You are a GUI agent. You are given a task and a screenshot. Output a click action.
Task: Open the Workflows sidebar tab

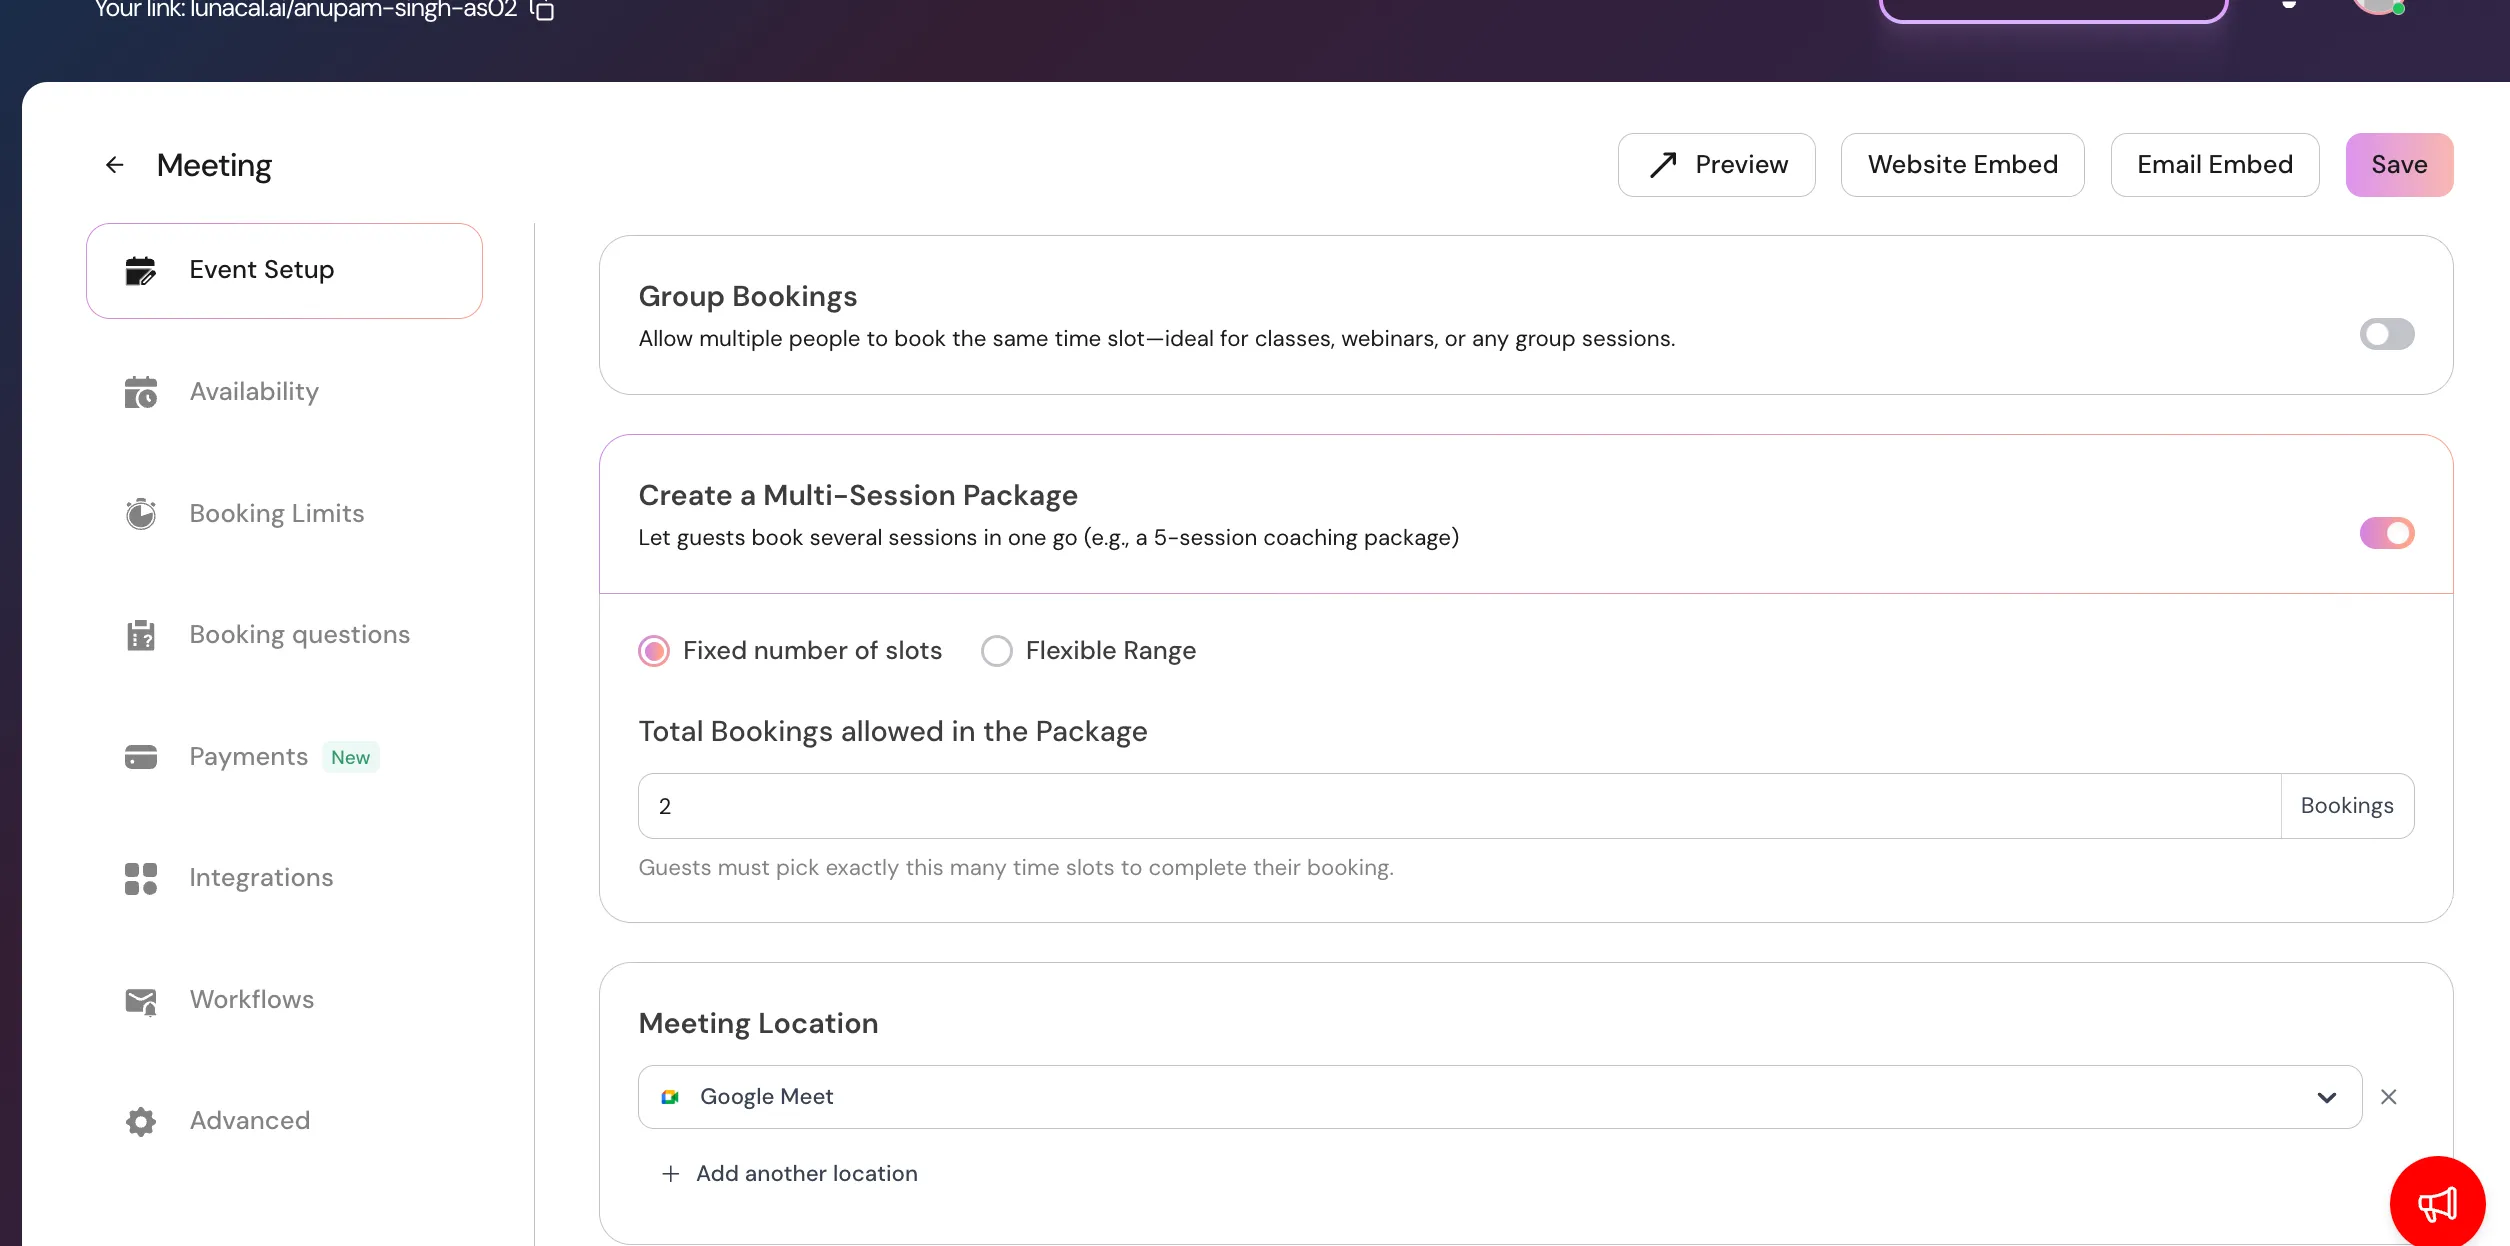252,1000
